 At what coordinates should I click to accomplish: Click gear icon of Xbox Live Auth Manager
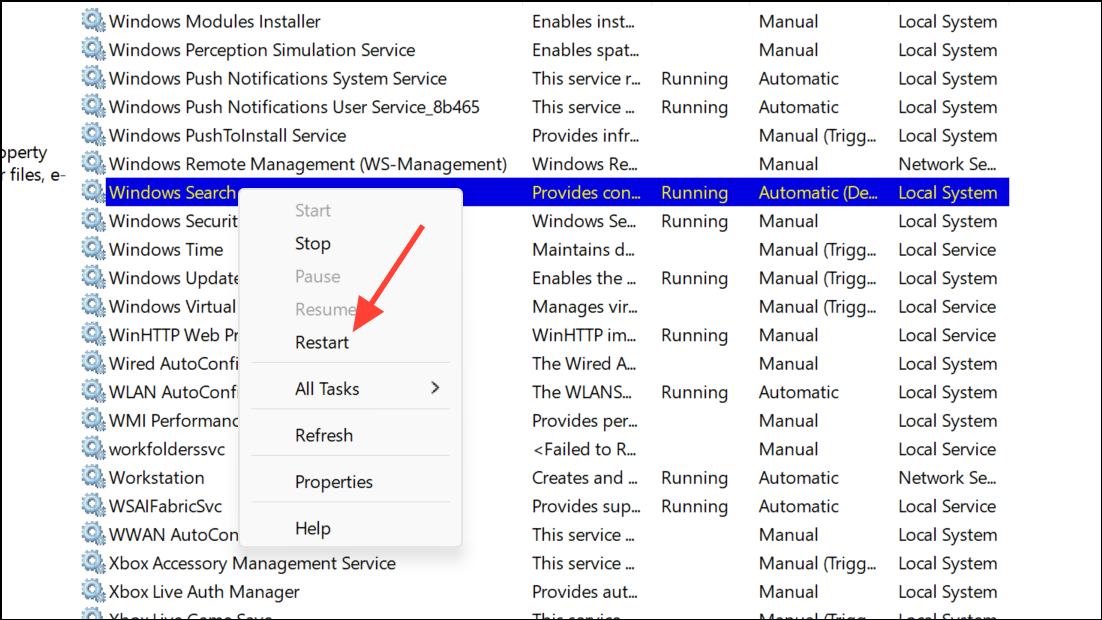tap(93, 590)
